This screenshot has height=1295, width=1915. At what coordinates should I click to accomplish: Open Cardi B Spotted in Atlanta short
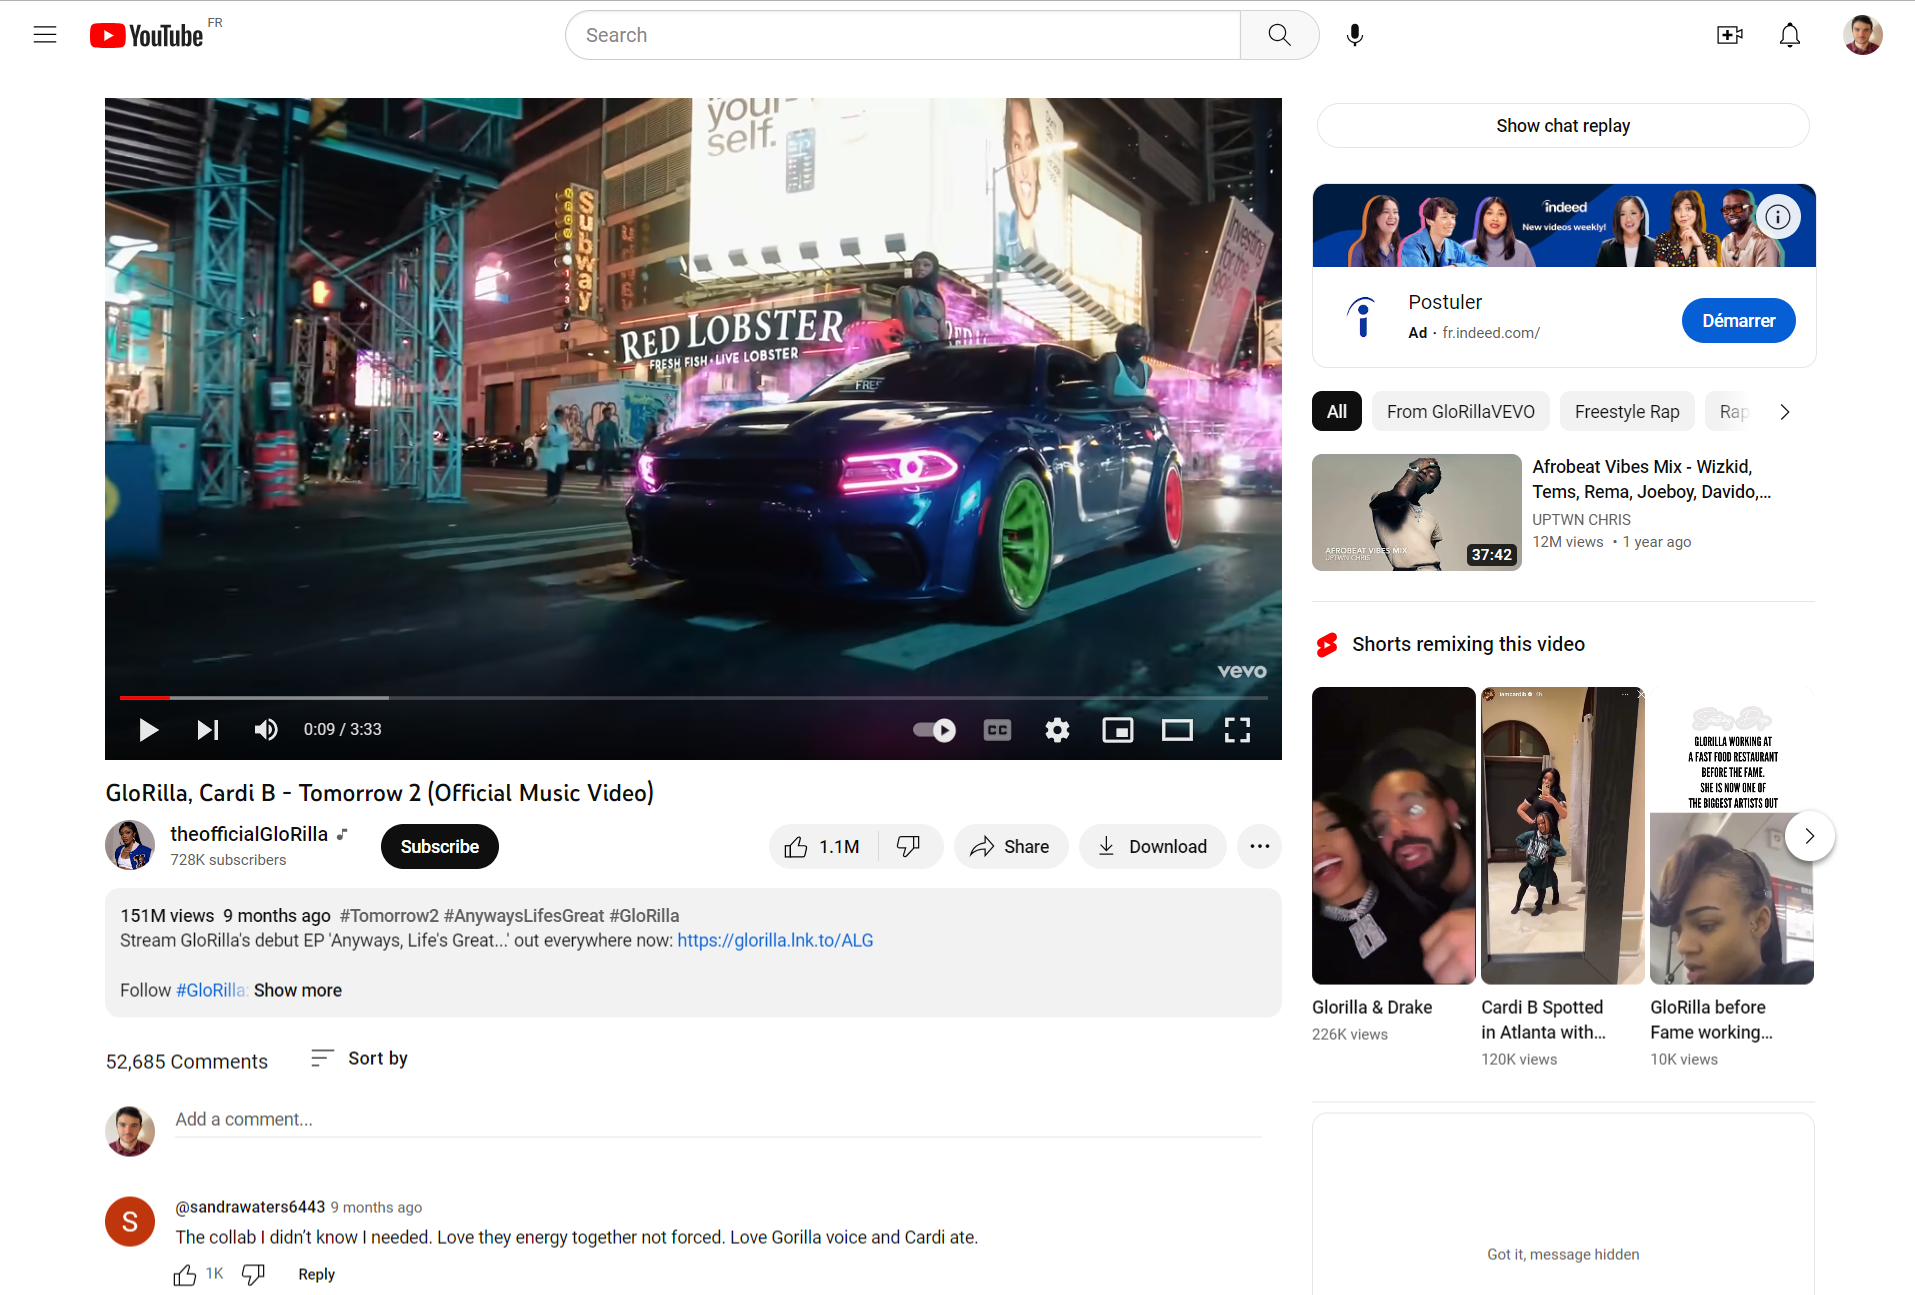tap(1562, 836)
